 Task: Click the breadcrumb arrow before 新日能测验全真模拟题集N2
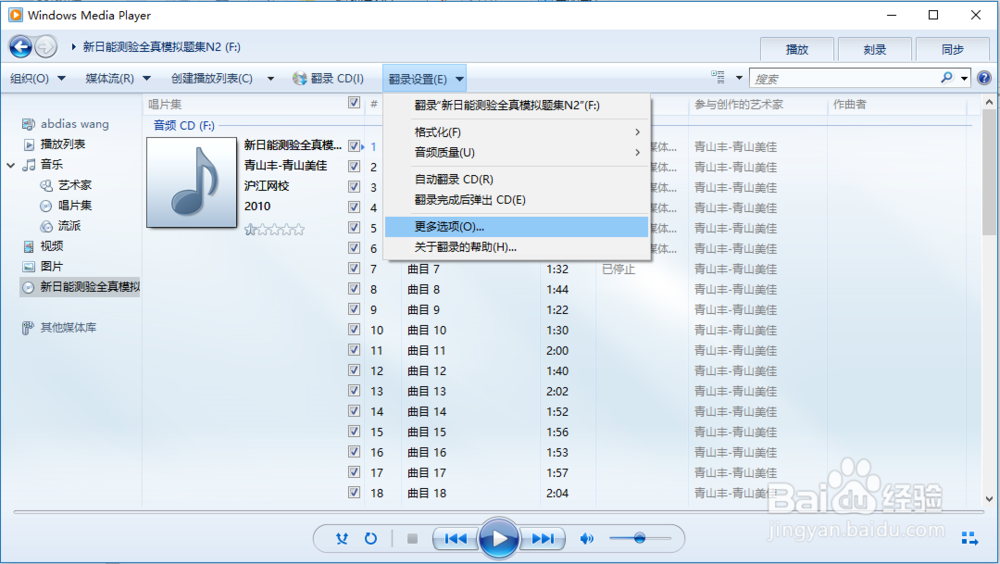tap(74, 47)
